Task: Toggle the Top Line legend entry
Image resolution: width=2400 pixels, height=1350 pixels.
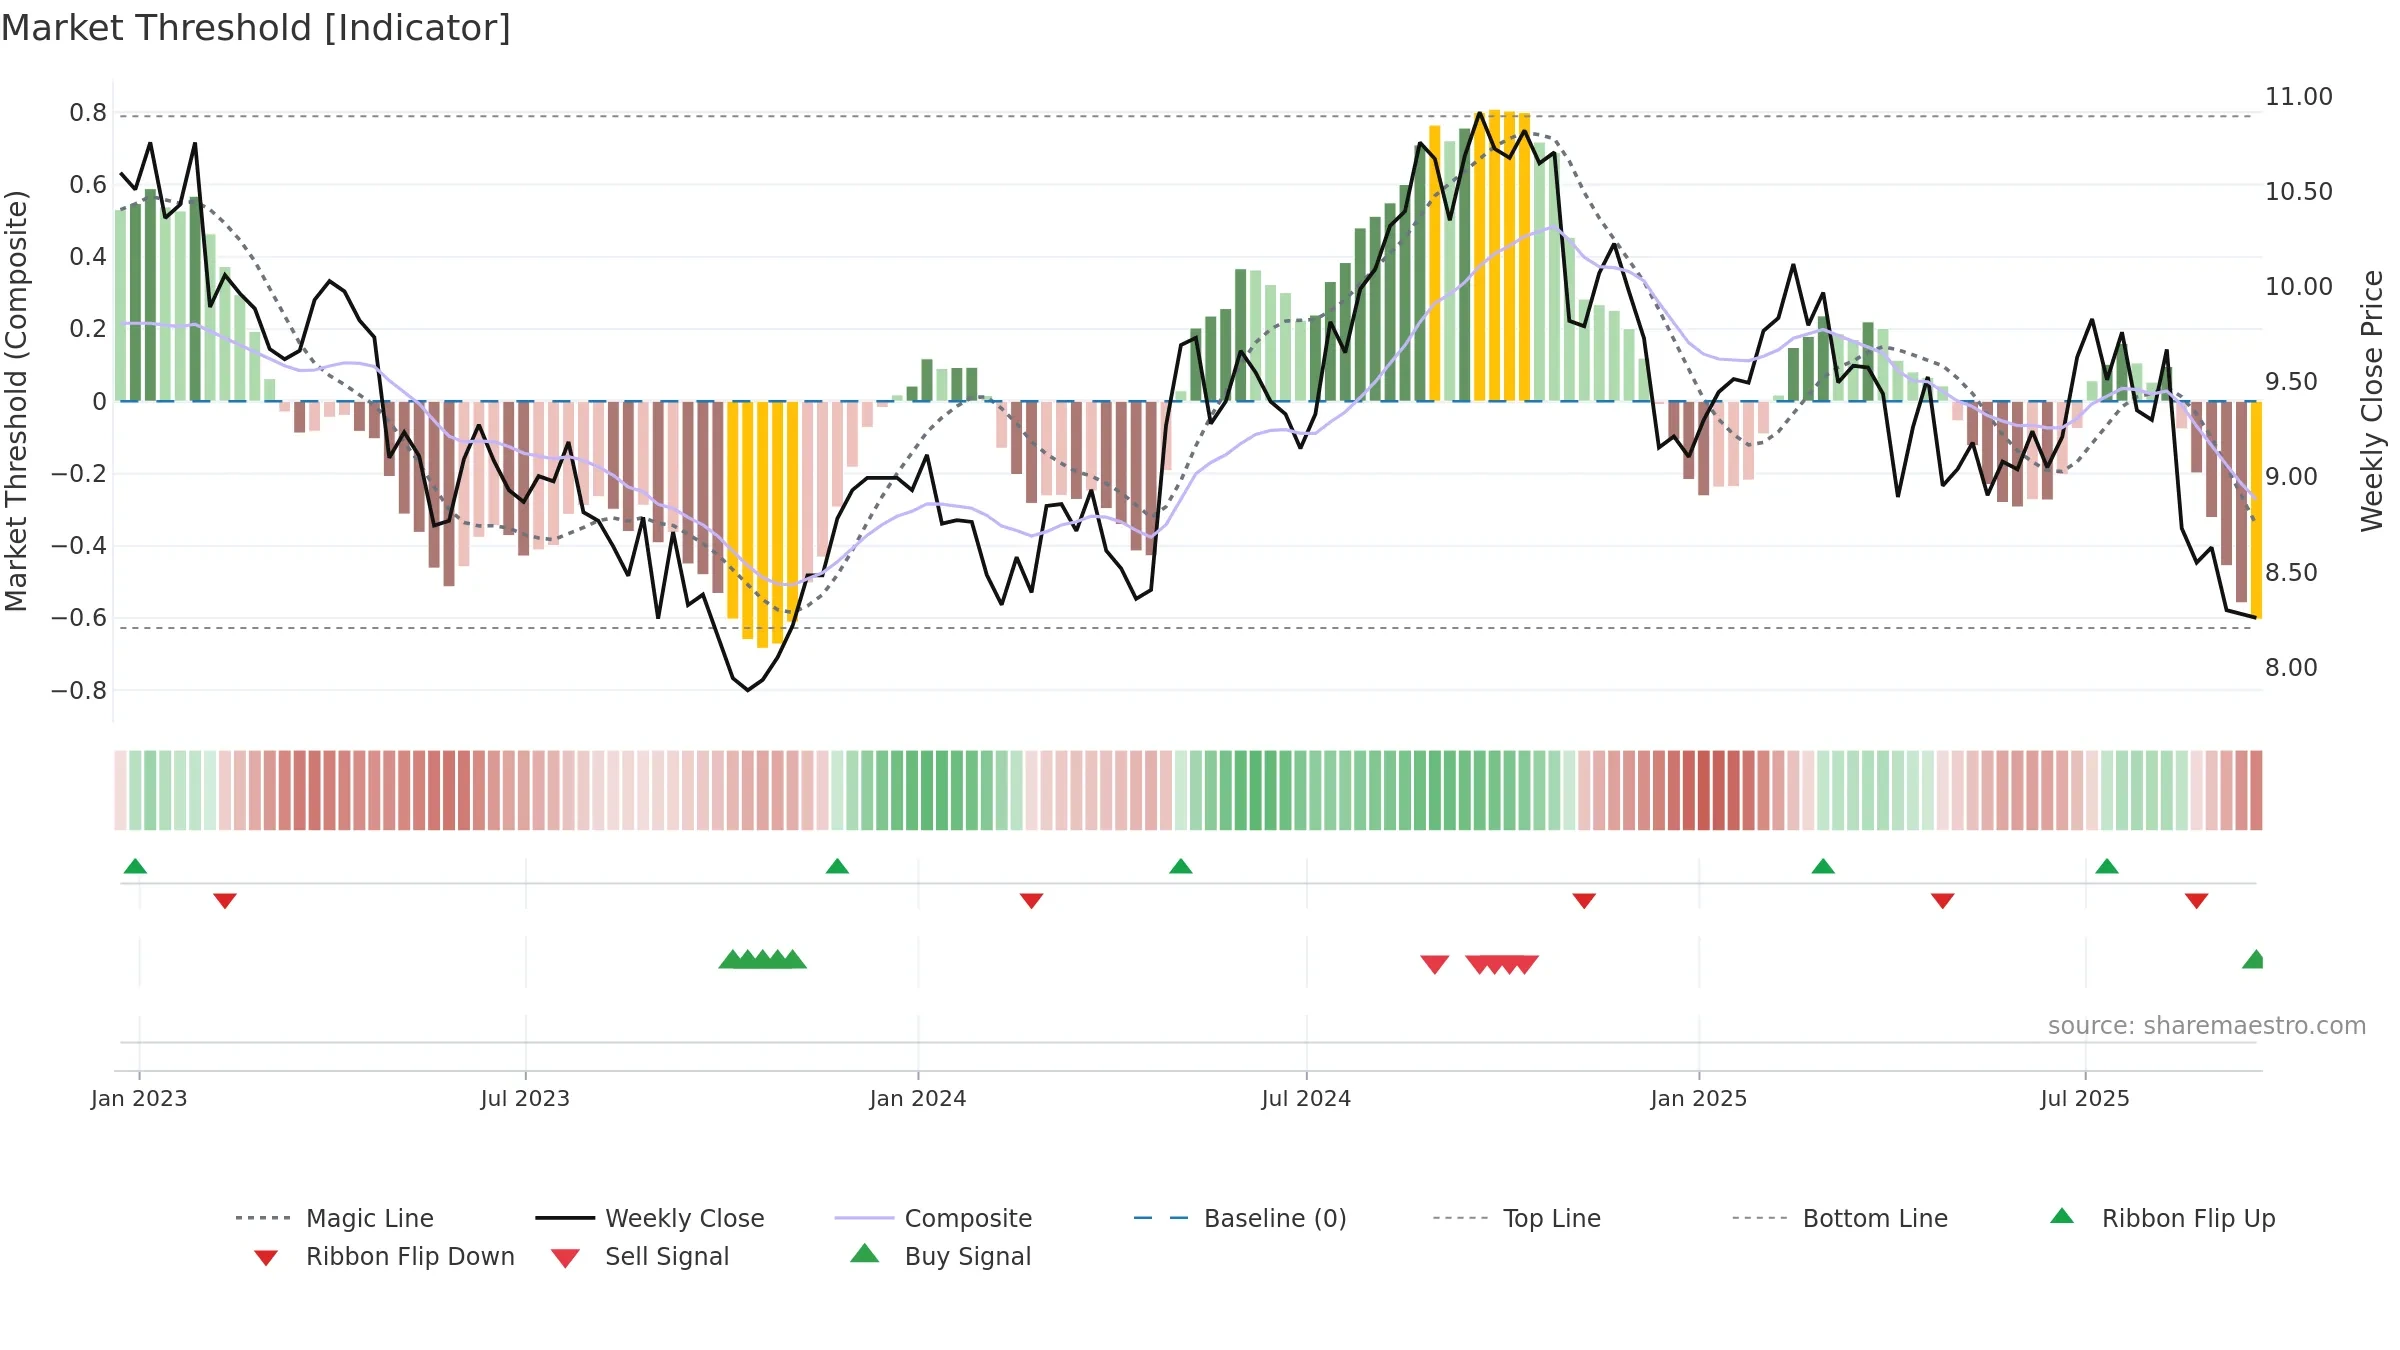Action: tap(1517, 1218)
